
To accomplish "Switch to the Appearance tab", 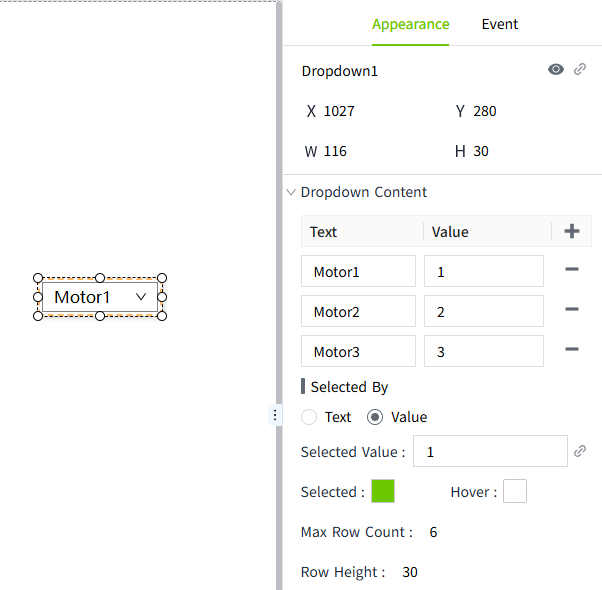I will pyautogui.click(x=410, y=25).
